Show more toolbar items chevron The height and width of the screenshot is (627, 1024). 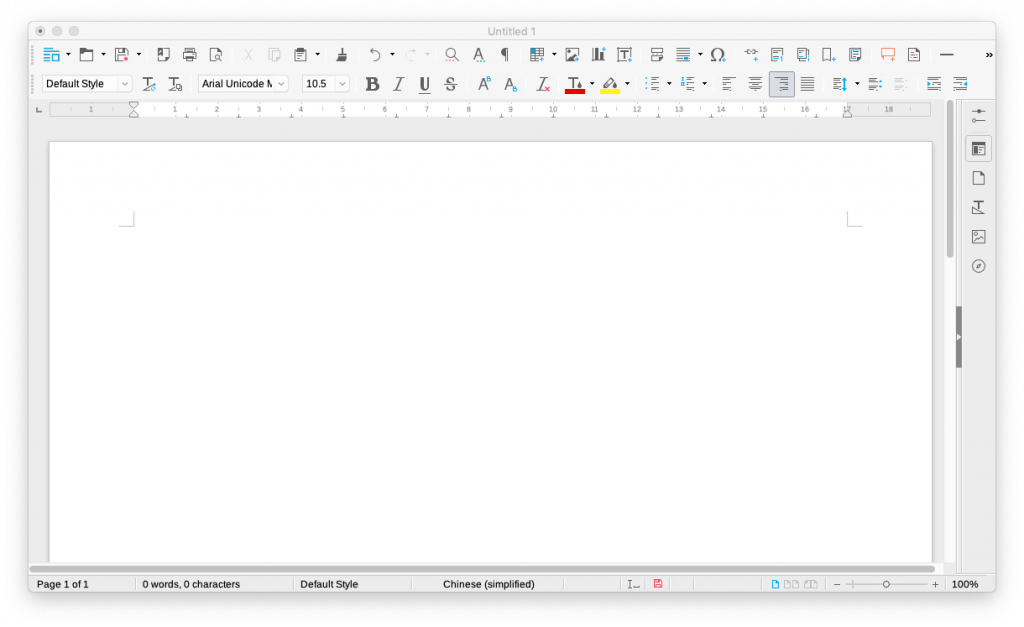point(989,55)
